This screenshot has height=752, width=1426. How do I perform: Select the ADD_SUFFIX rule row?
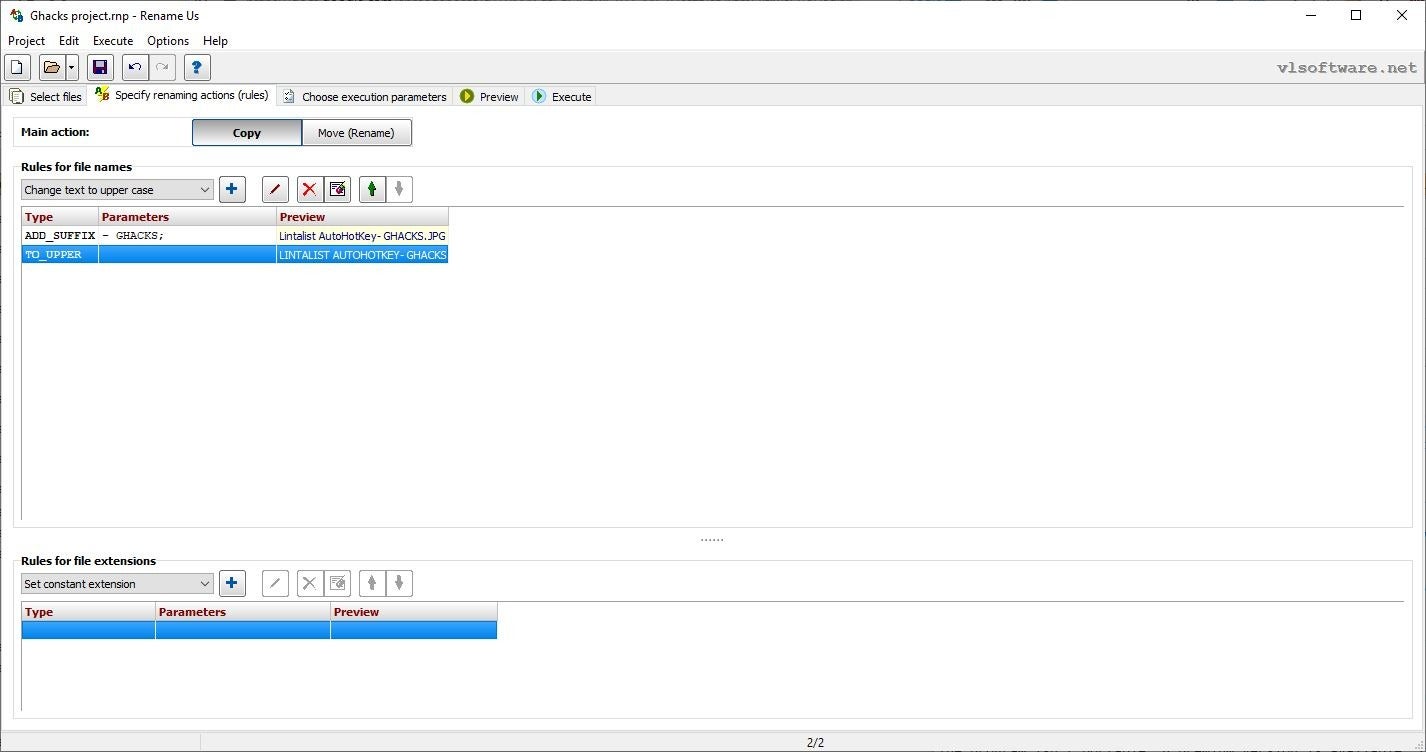point(60,236)
